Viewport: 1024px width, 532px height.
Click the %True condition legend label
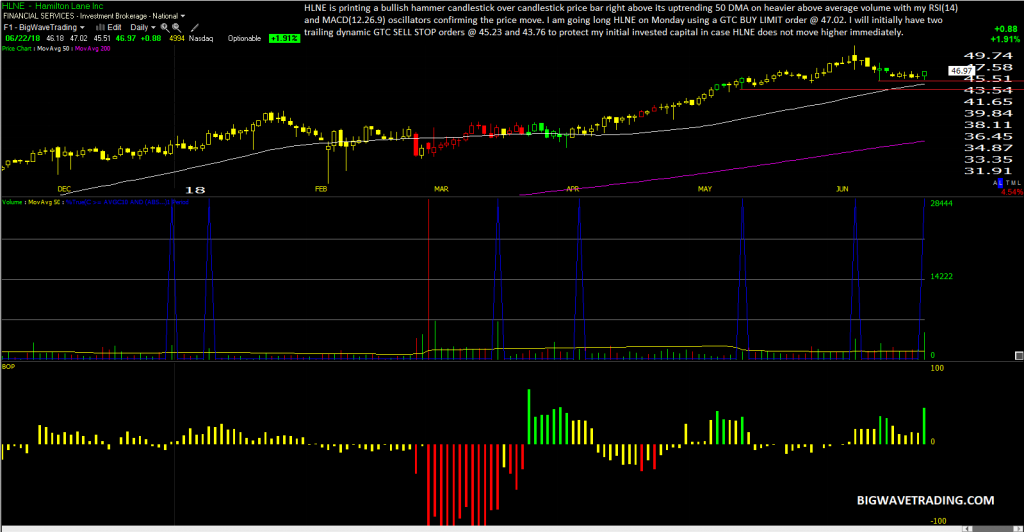[127, 202]
